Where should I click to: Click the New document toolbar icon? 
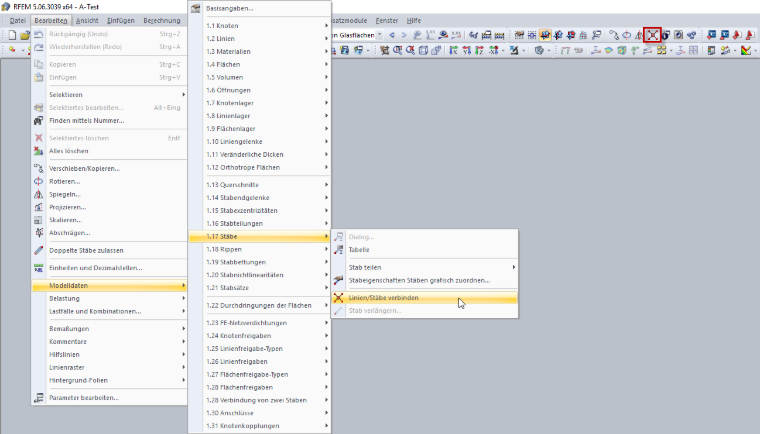tap(12, 35)
